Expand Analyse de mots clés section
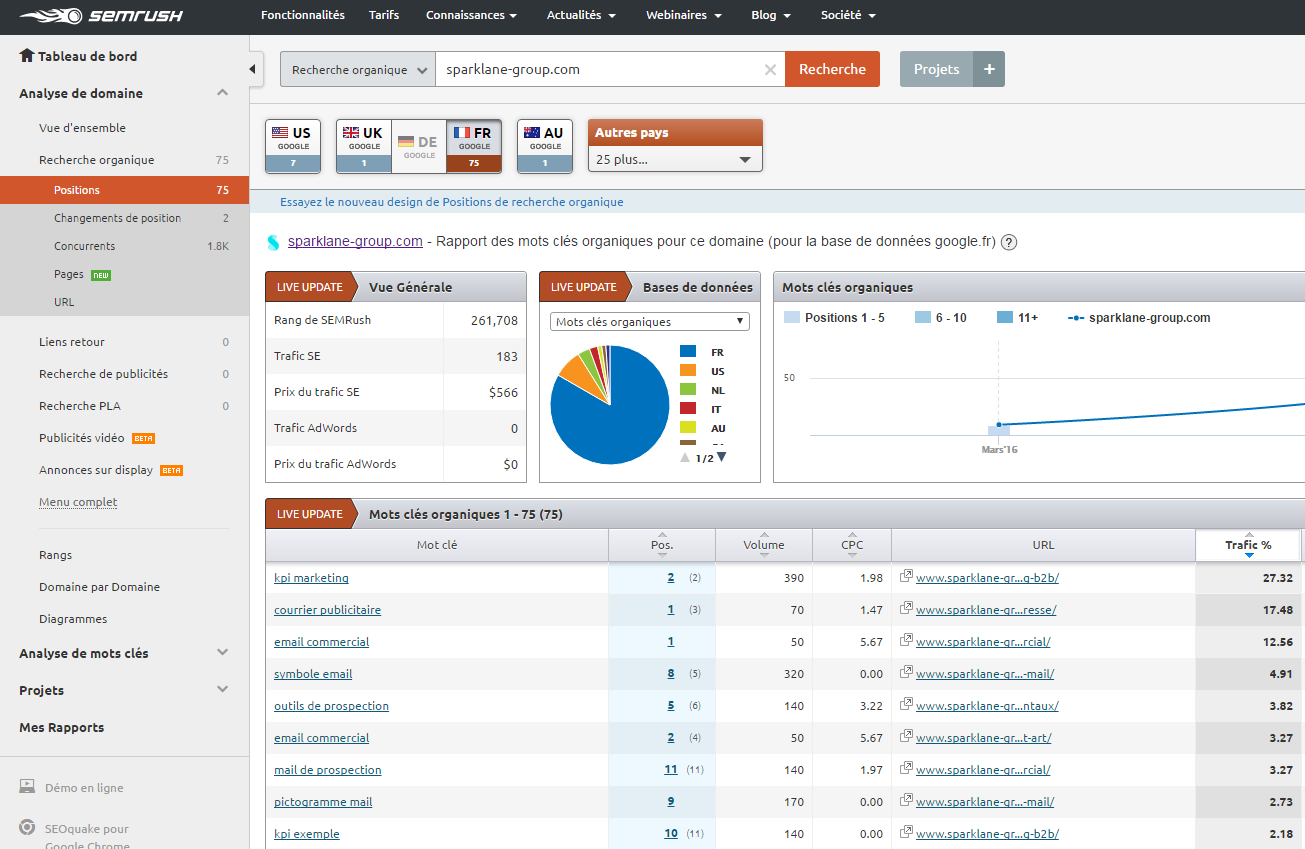 coord(222,652)
